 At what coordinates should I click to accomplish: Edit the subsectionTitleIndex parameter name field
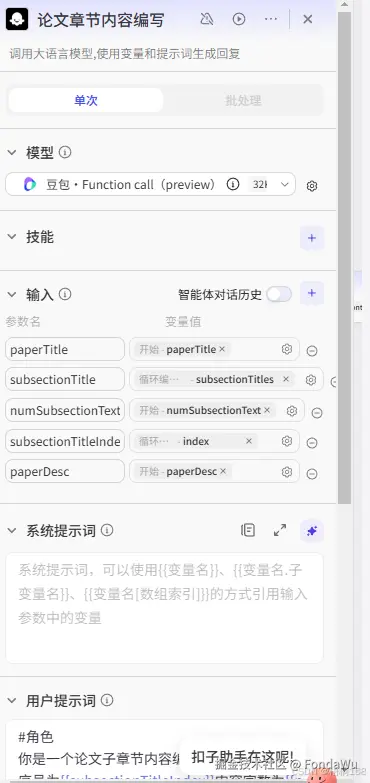pyautogui.click(x=65, y=441)
